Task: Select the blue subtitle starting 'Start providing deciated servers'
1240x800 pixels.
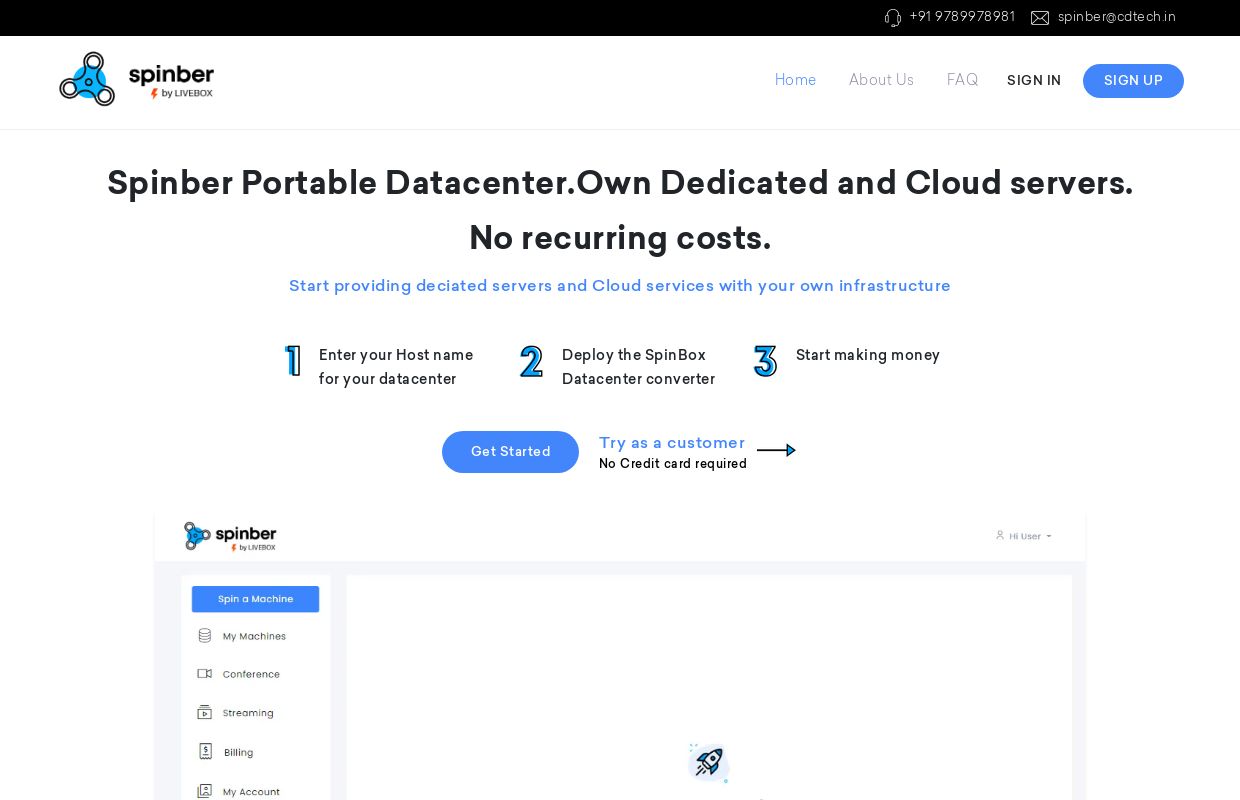Action: 620,286
